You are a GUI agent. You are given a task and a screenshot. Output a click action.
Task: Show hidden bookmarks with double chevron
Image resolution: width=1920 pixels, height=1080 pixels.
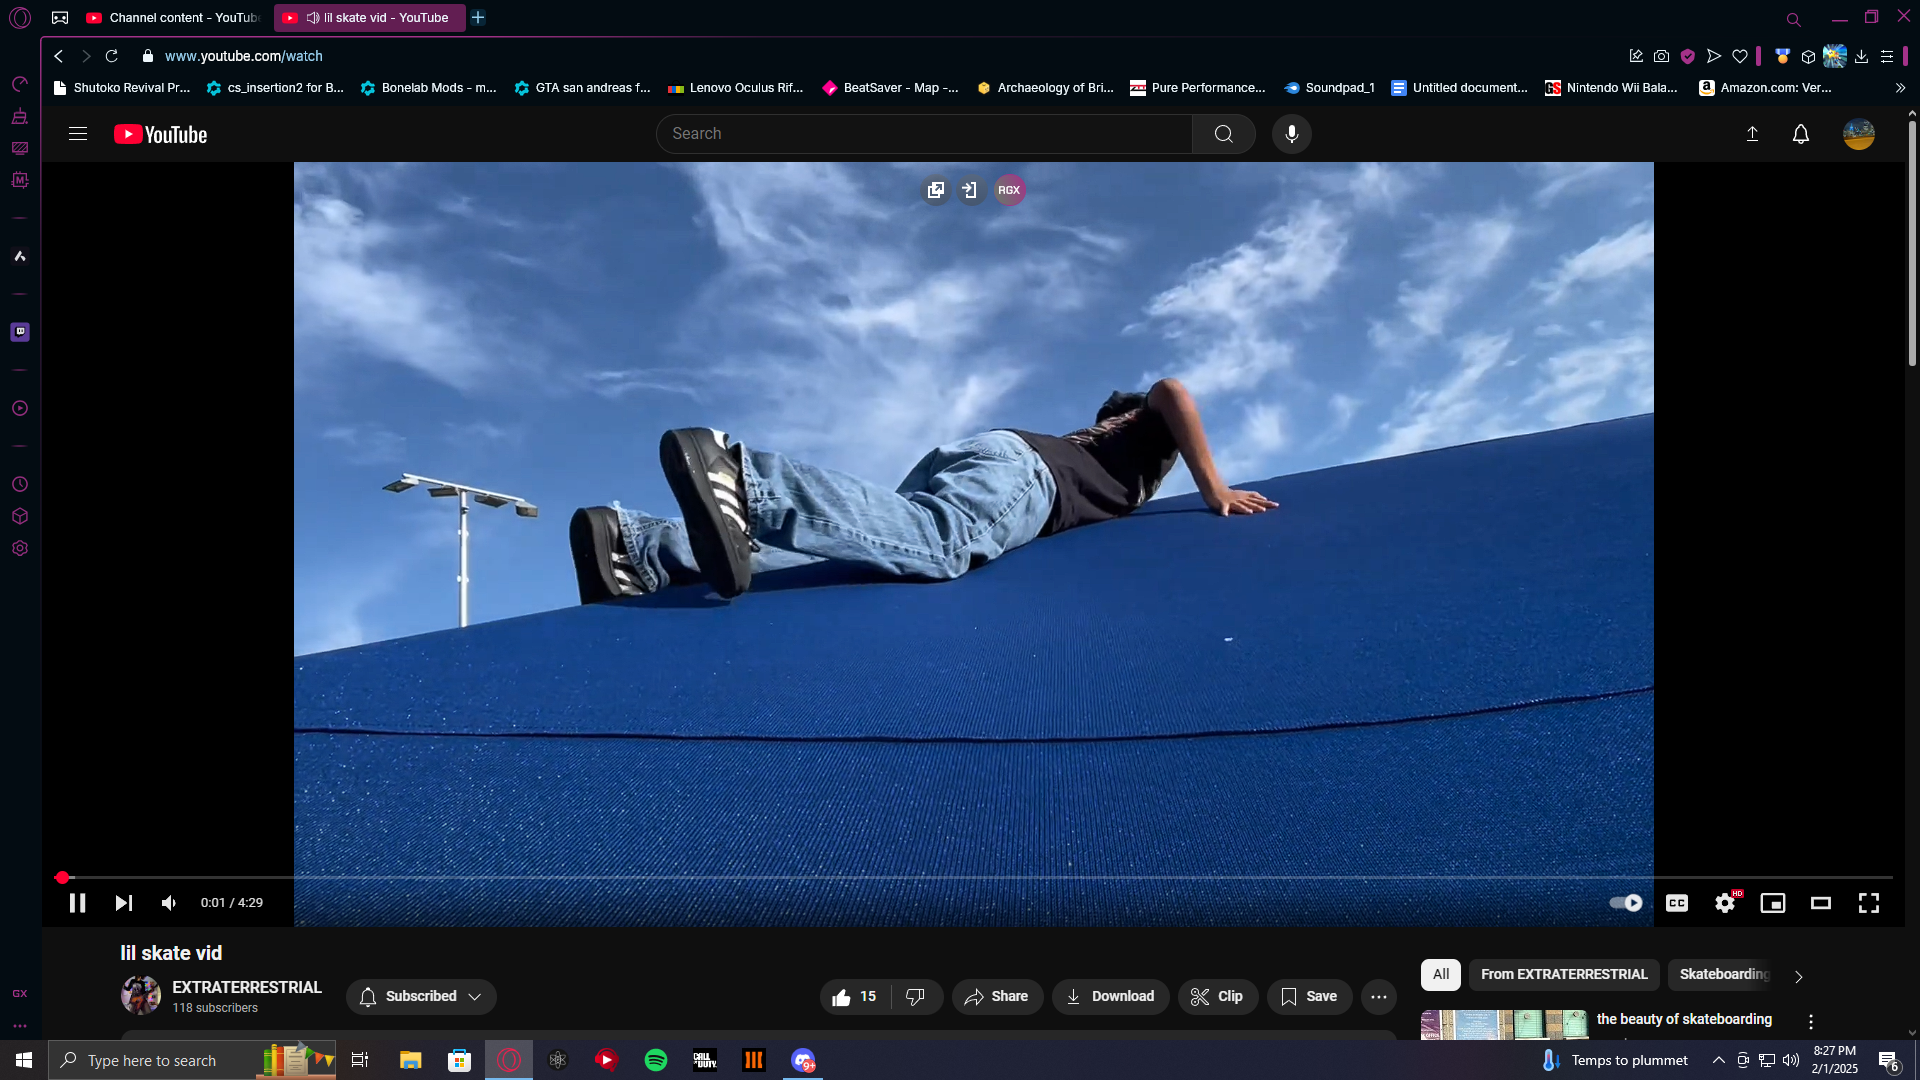(1900, 88)
